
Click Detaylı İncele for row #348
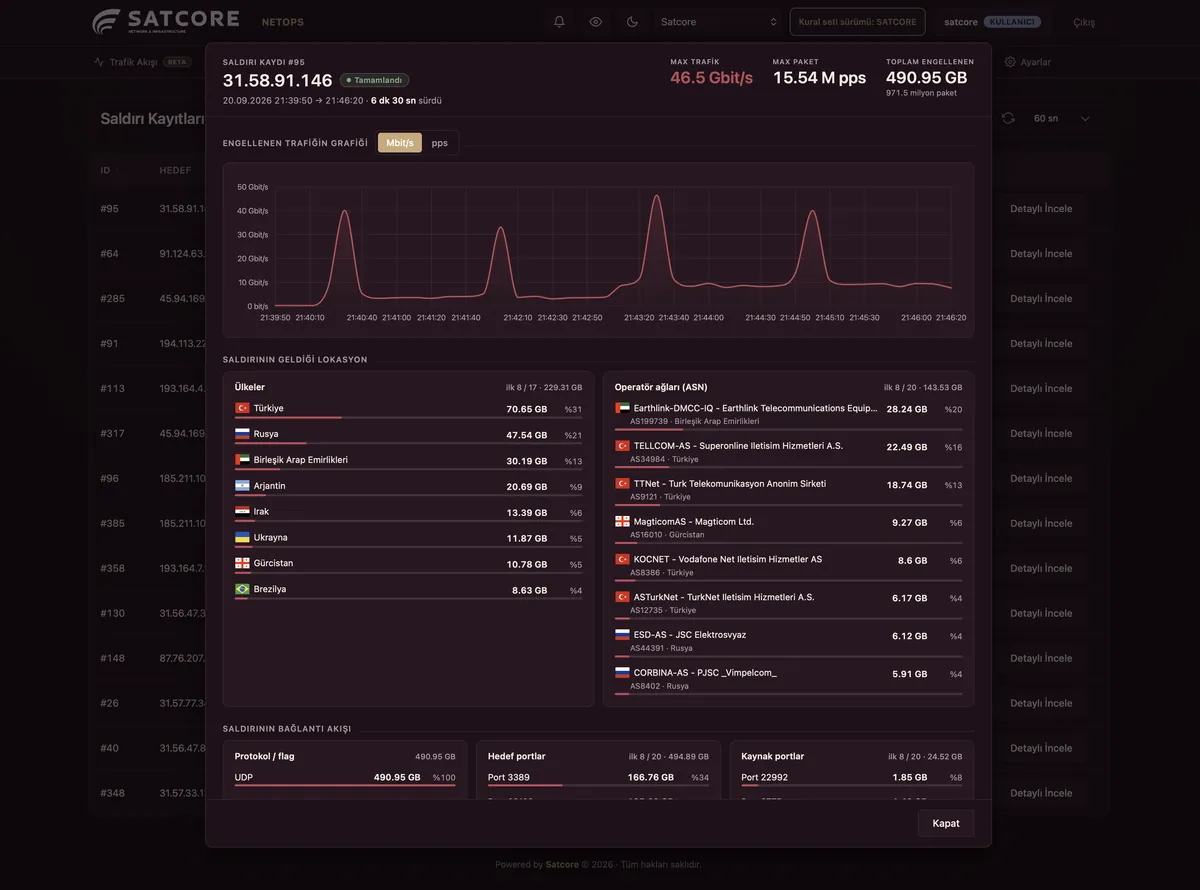click(1041, 793)
